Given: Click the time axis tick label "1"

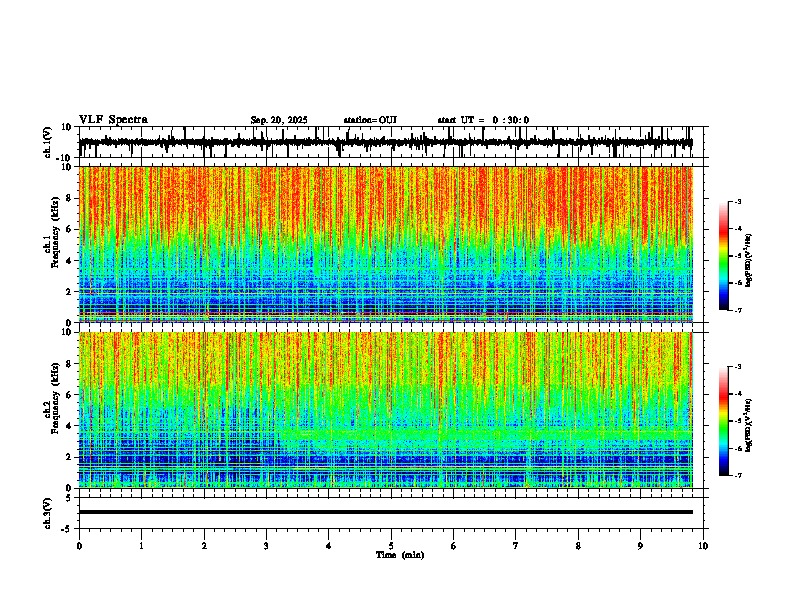Looking at the screenshot, I should 141,546.
